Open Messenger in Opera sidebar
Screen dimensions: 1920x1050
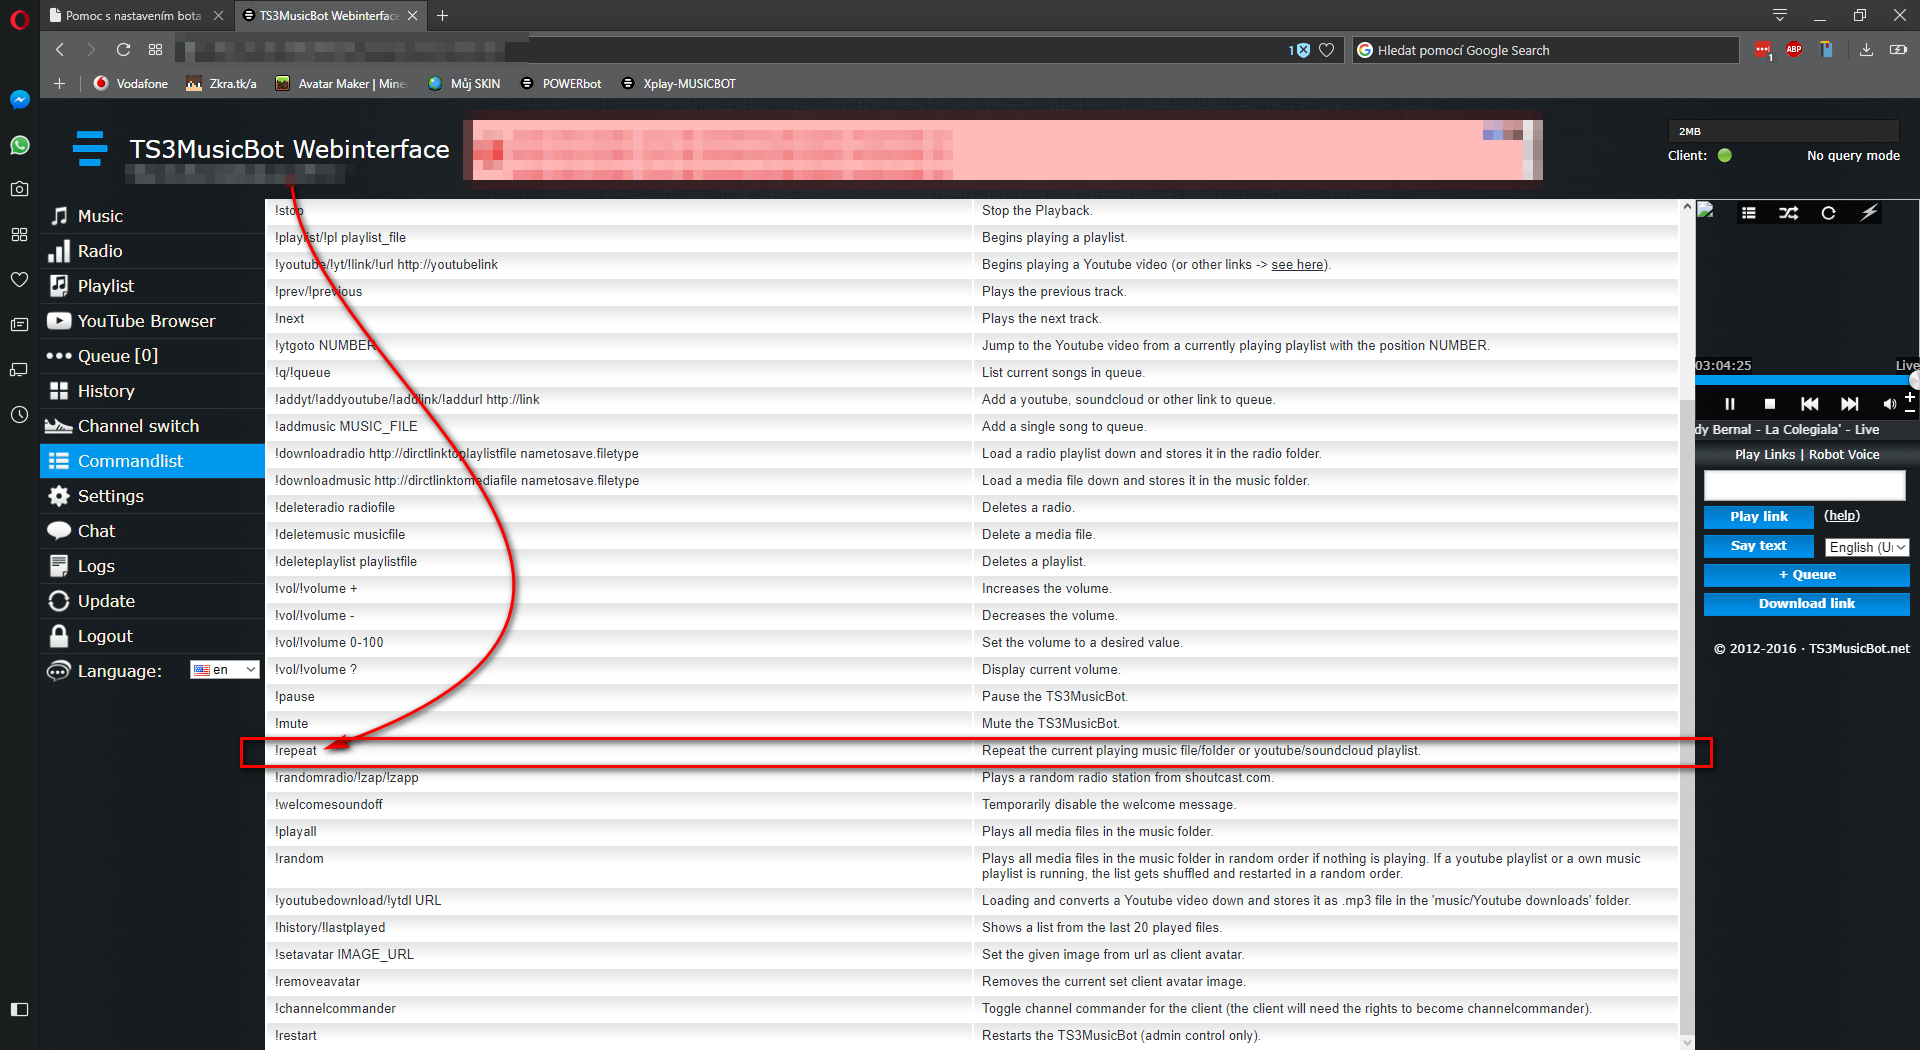tap(19, 99)
